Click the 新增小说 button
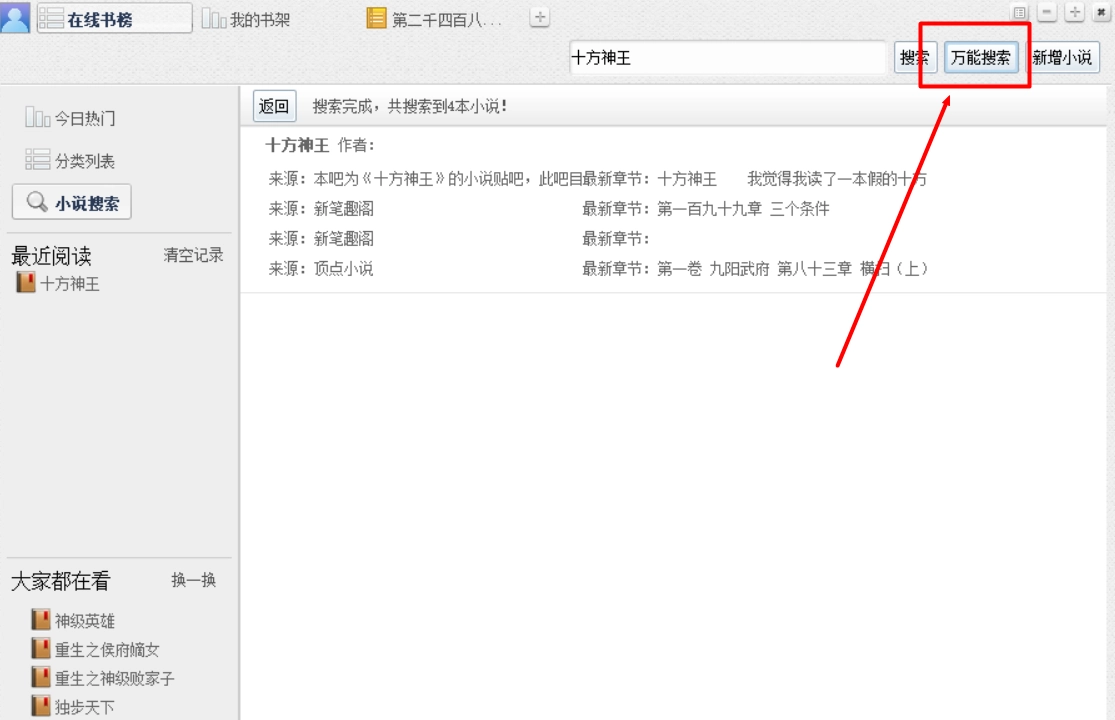This screenshot has height=720, width=1115. click(x=1062, y=58)
